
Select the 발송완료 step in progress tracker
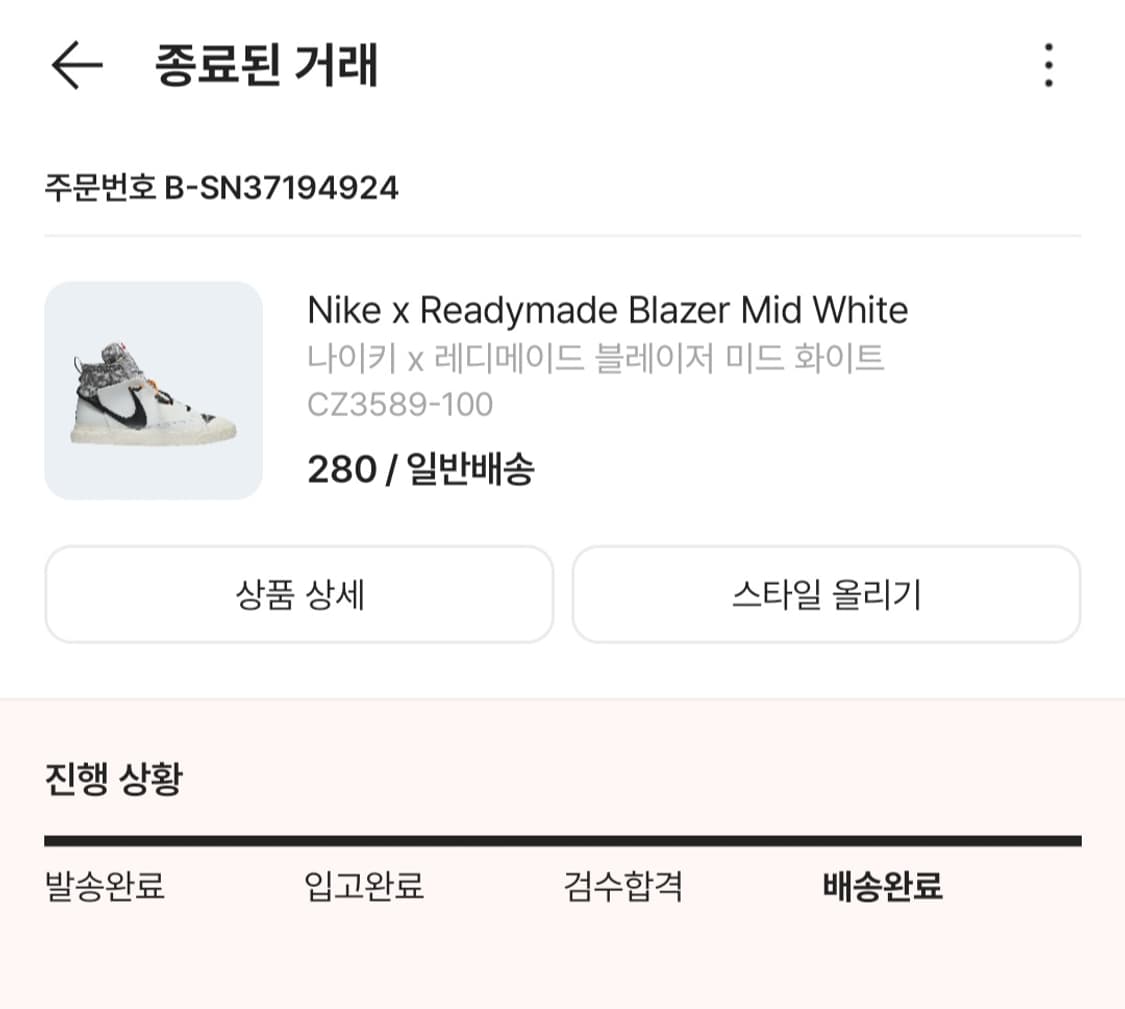pos(107,886)
